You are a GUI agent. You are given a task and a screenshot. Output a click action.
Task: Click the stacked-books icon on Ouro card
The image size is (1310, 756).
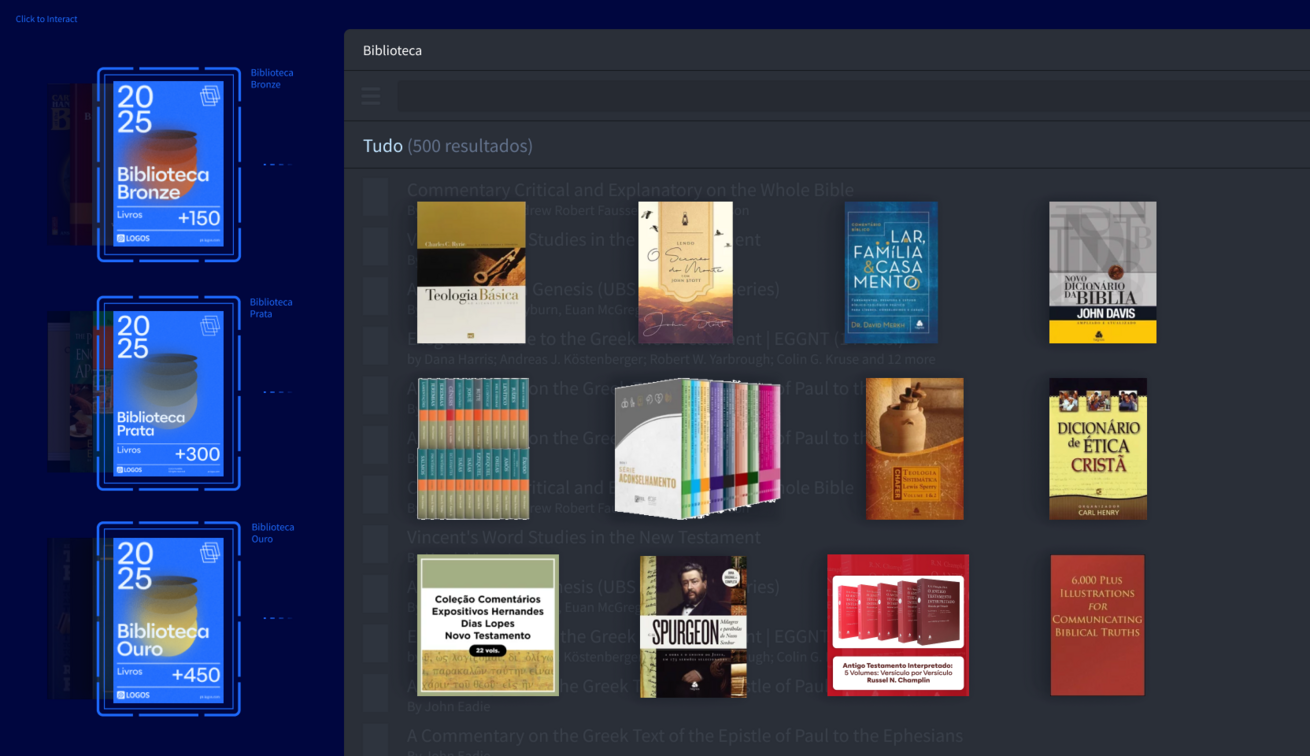coord(210,552)
